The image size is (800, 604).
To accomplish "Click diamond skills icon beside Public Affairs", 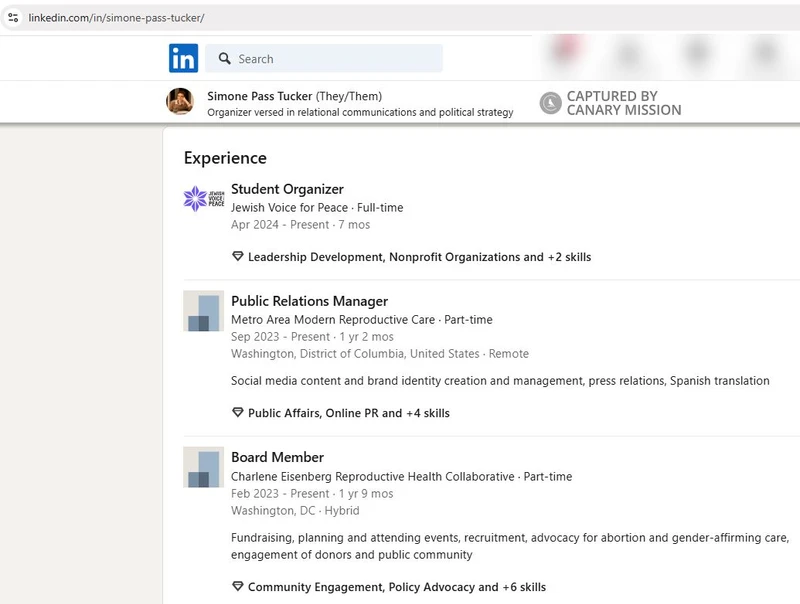I will [x=238, y=412].
